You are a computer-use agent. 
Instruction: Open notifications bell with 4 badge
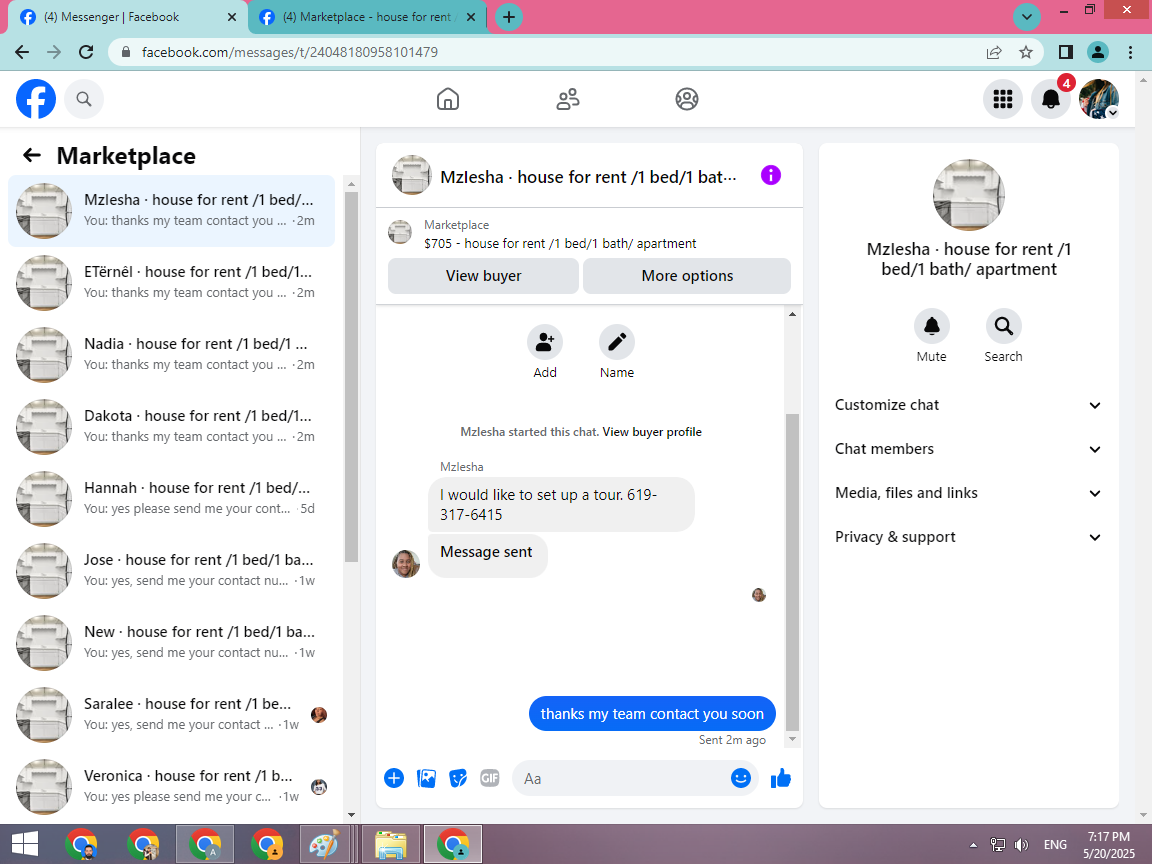(1051, 99)
